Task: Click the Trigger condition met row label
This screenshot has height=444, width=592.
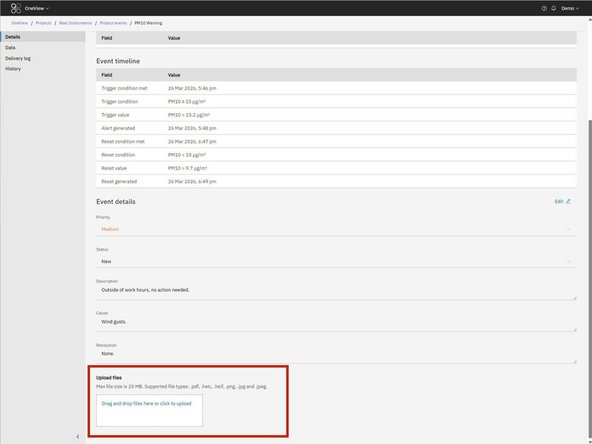Action: (x=124, y=88)
